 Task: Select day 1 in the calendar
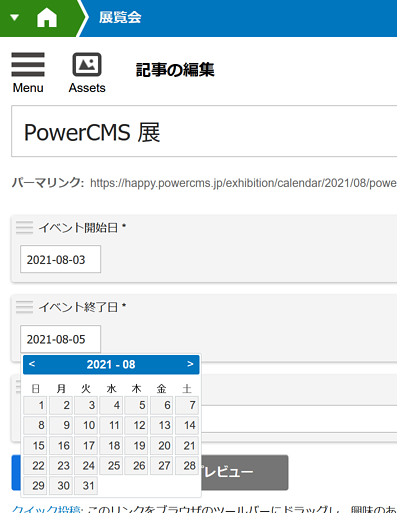point(35,405)
